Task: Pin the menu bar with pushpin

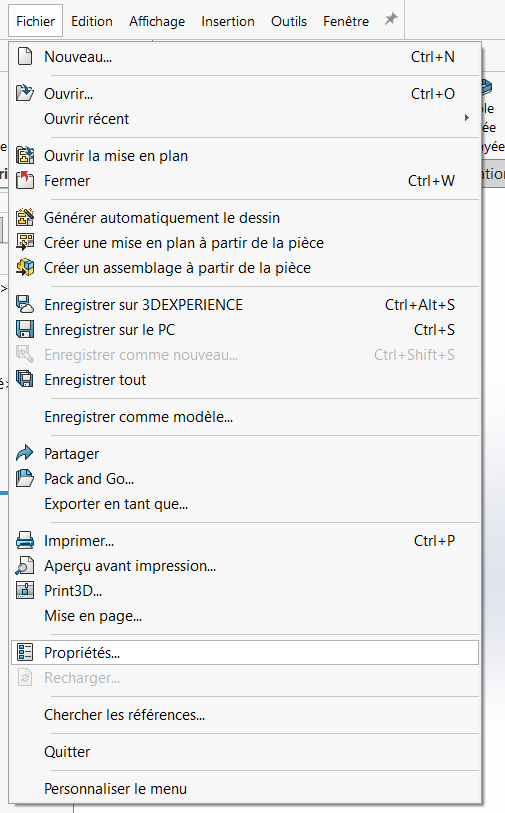Action: coord(391,20)
